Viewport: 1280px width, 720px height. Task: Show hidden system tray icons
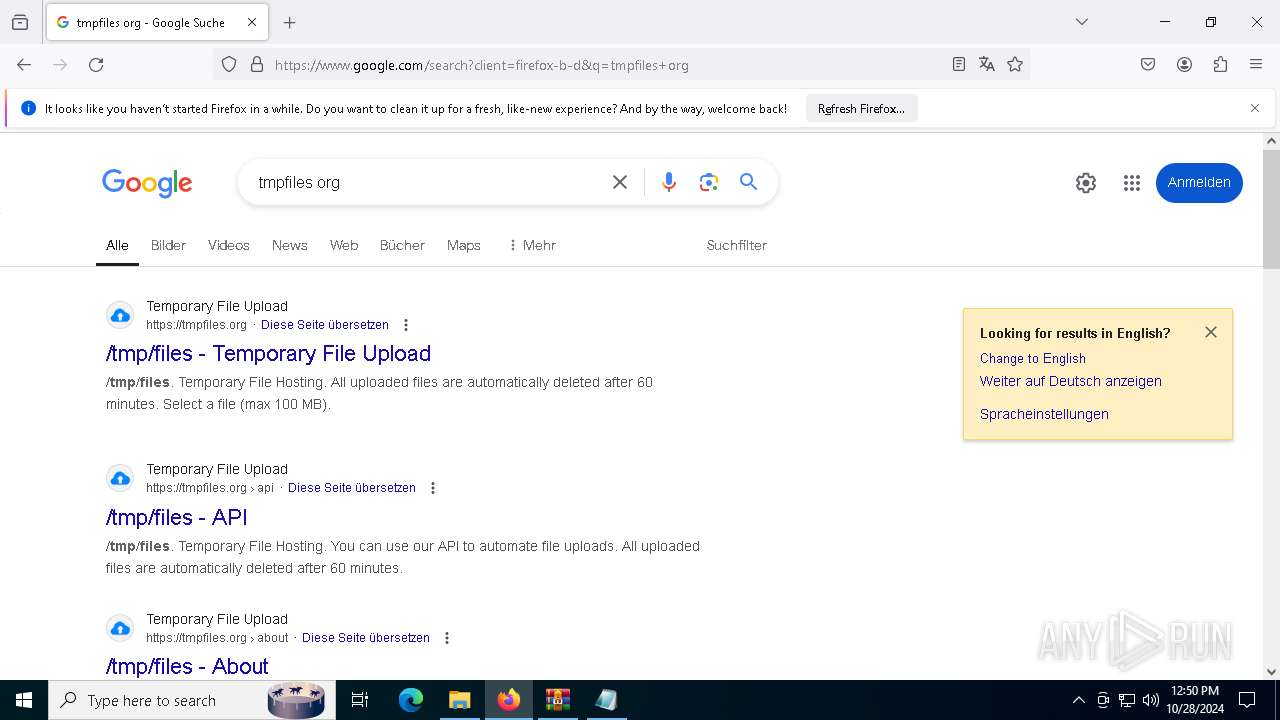tap(1078, 700)
